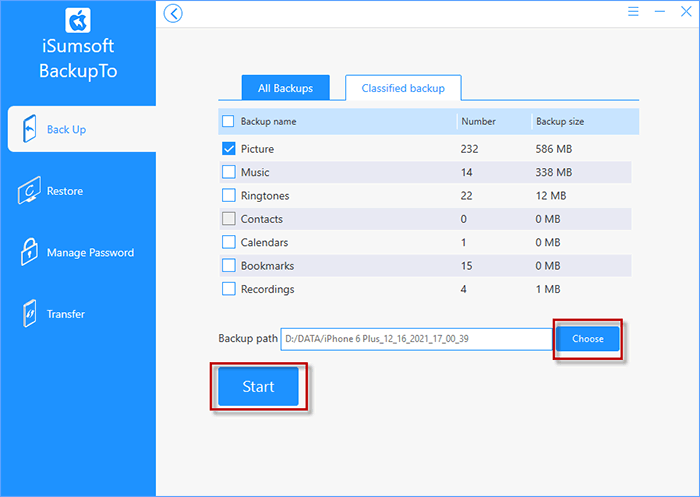Image resolution: width=700 pixels, height=497 pixels.
Task: Click the 1 MB Recordings size
Action: point(548,289)
